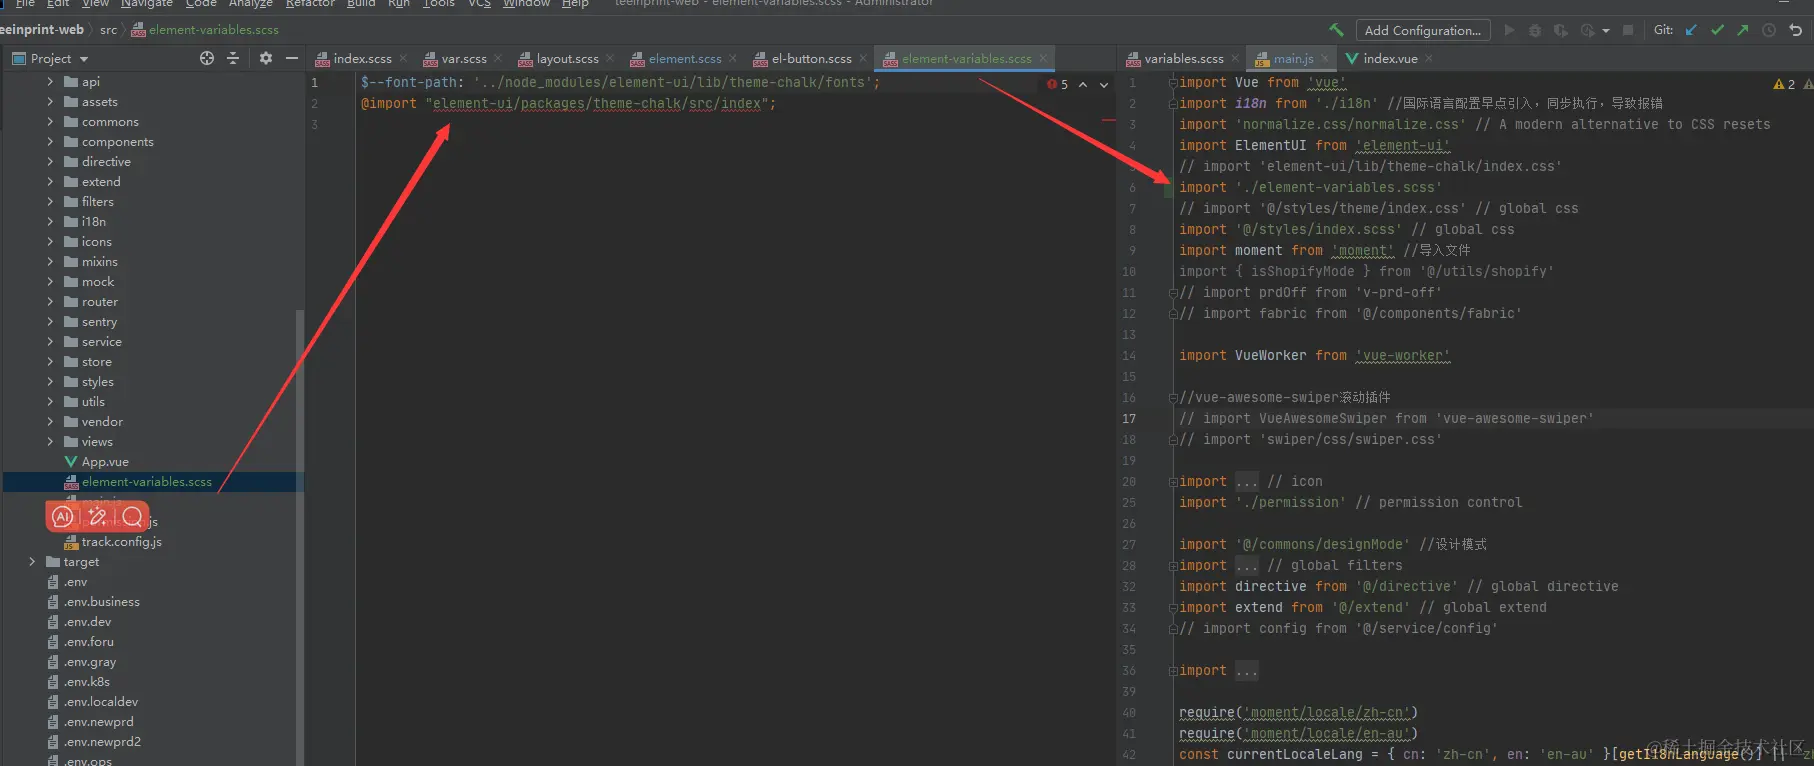Click the red error count indicator
The width and height of the screenshot is (1814, 766).
(1057, 85)
